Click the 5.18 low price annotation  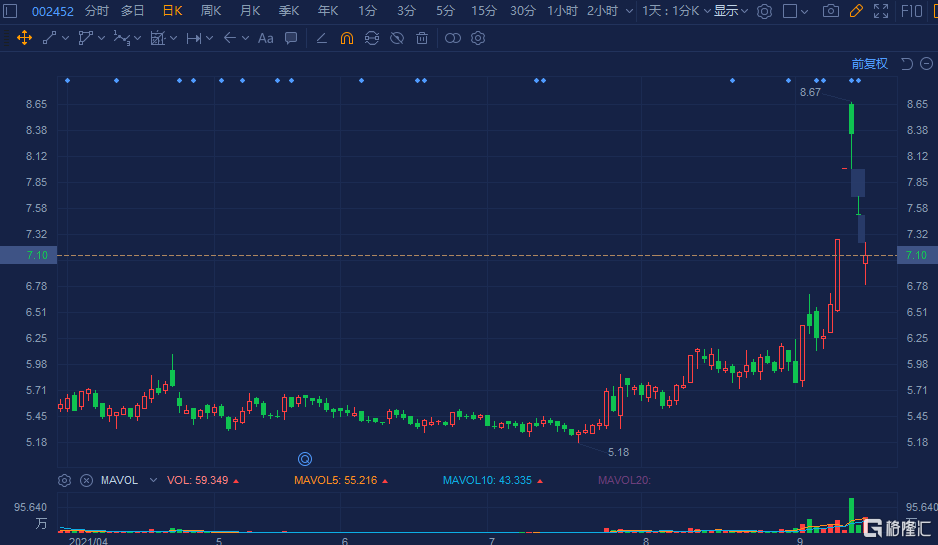[618, 452]
